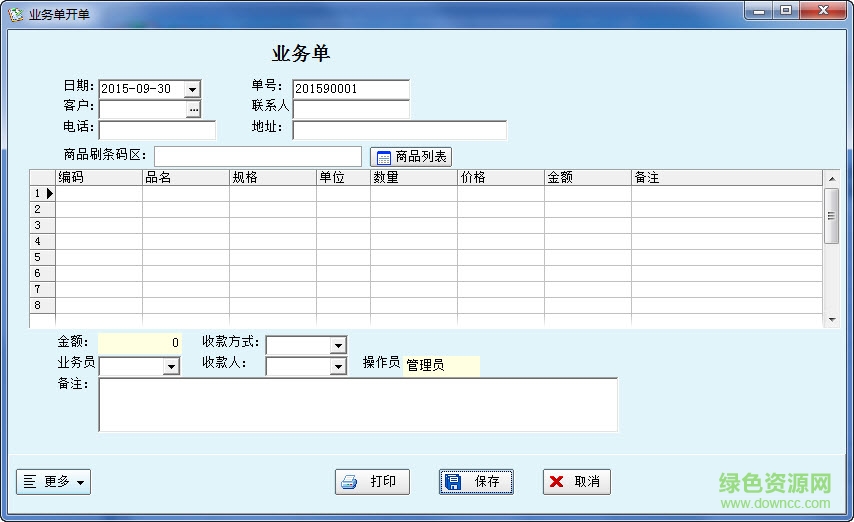Viewport: 854px width, 522px height.
Task: Select grid row number 4
Action: 42,241
